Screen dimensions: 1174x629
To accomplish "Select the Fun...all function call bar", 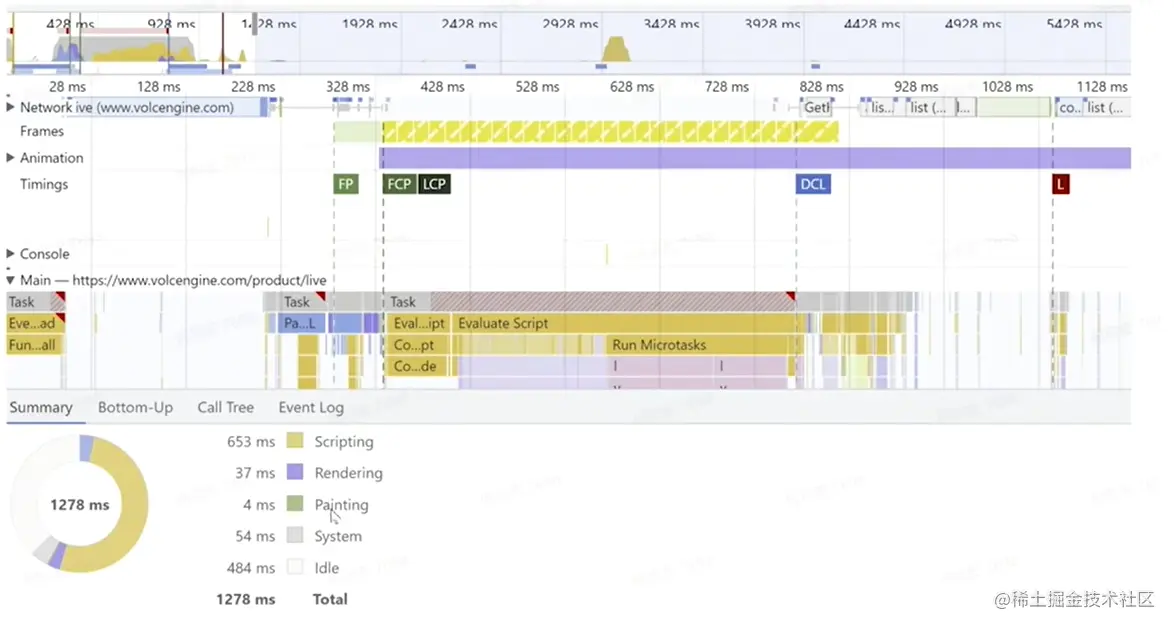I will point(35,345).
